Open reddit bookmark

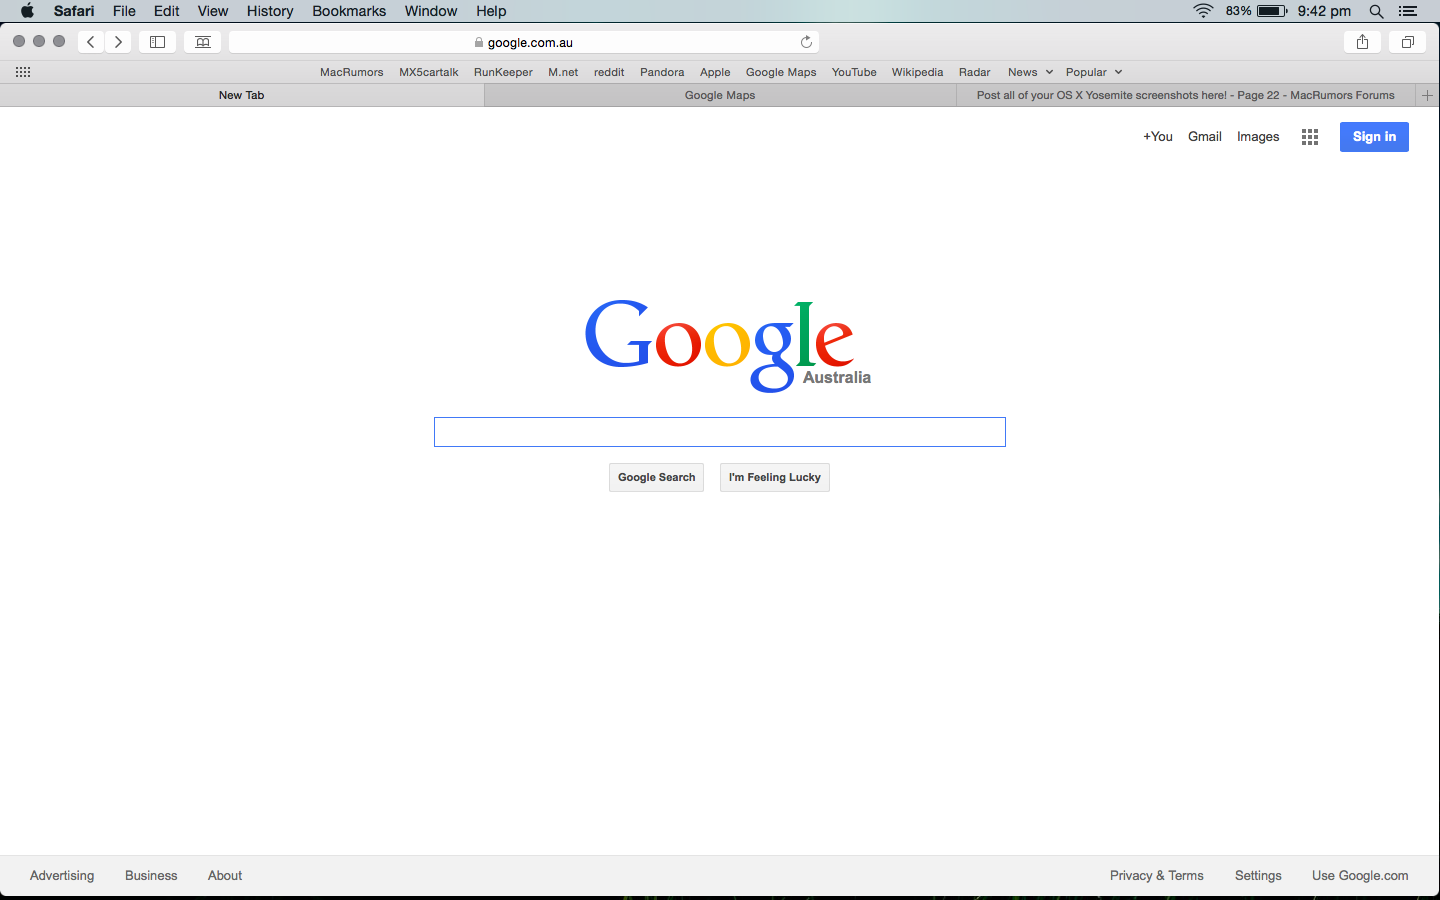(x=609, y=72)
